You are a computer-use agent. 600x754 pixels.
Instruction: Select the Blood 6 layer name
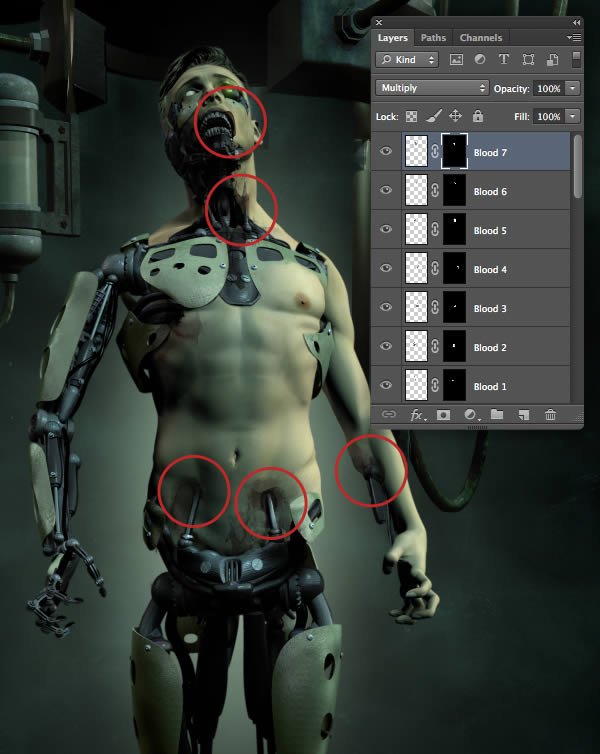coord(490,191)
